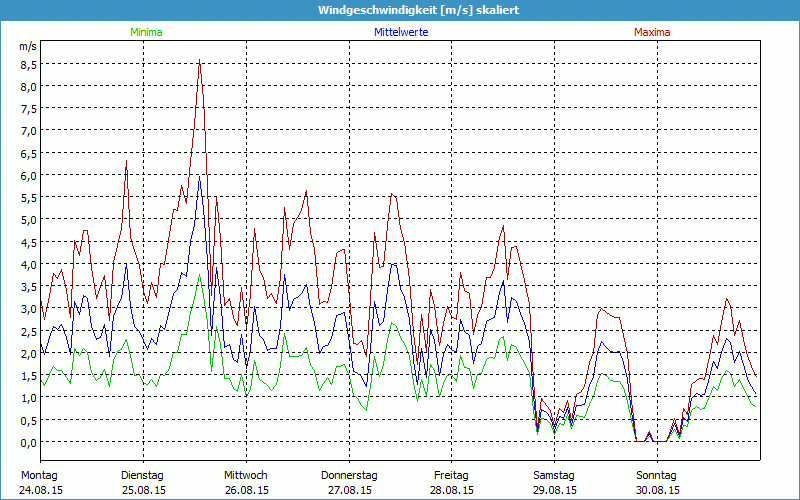Click the '0,0' y-axis value
800x500 pixels.
29,443
